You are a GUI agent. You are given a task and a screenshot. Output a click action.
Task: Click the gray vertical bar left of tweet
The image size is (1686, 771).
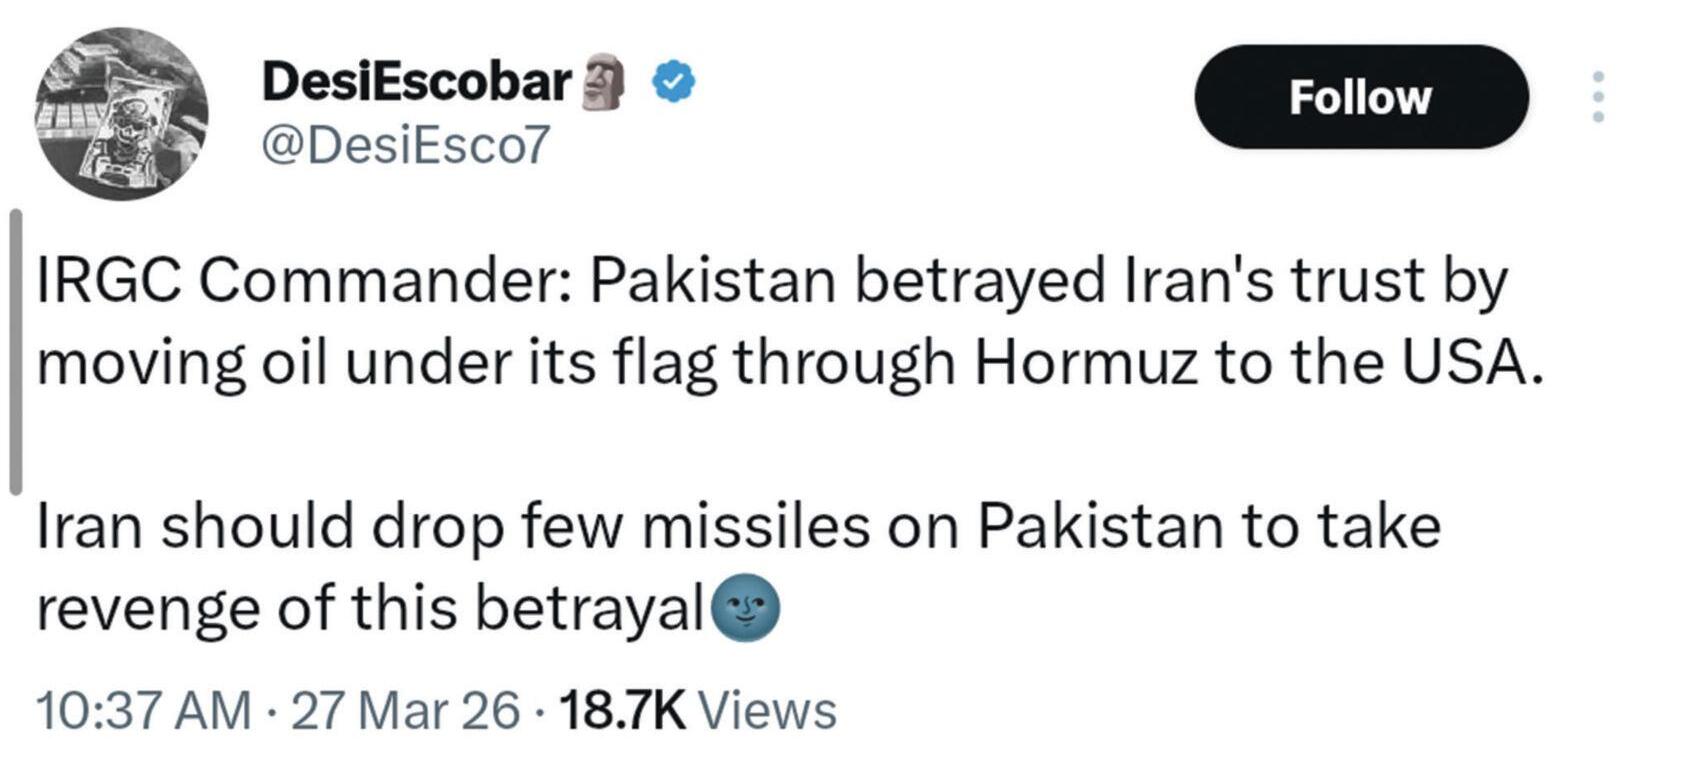[15, 351]
